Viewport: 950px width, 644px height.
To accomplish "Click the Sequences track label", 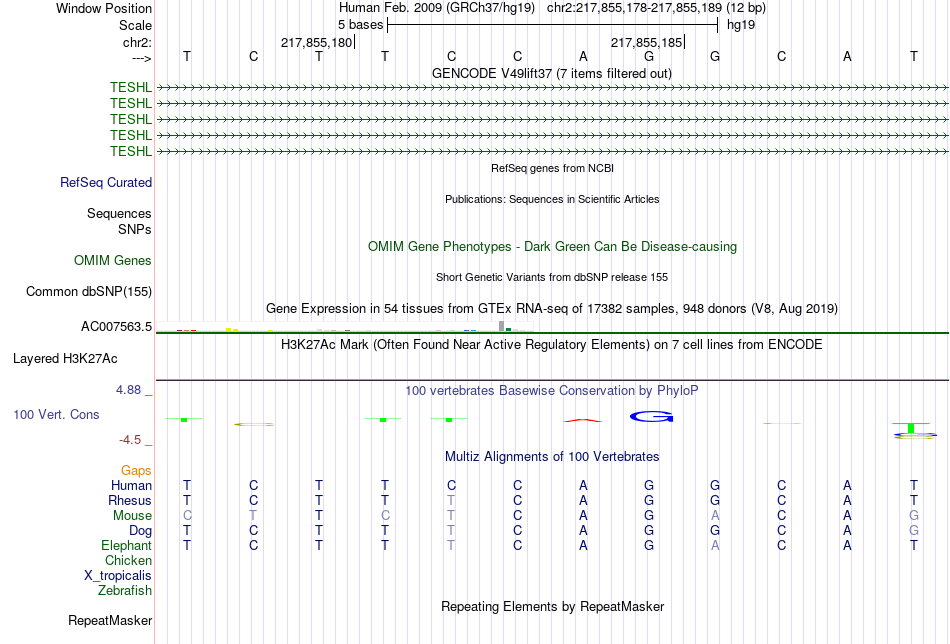I will tap(119, 213).
